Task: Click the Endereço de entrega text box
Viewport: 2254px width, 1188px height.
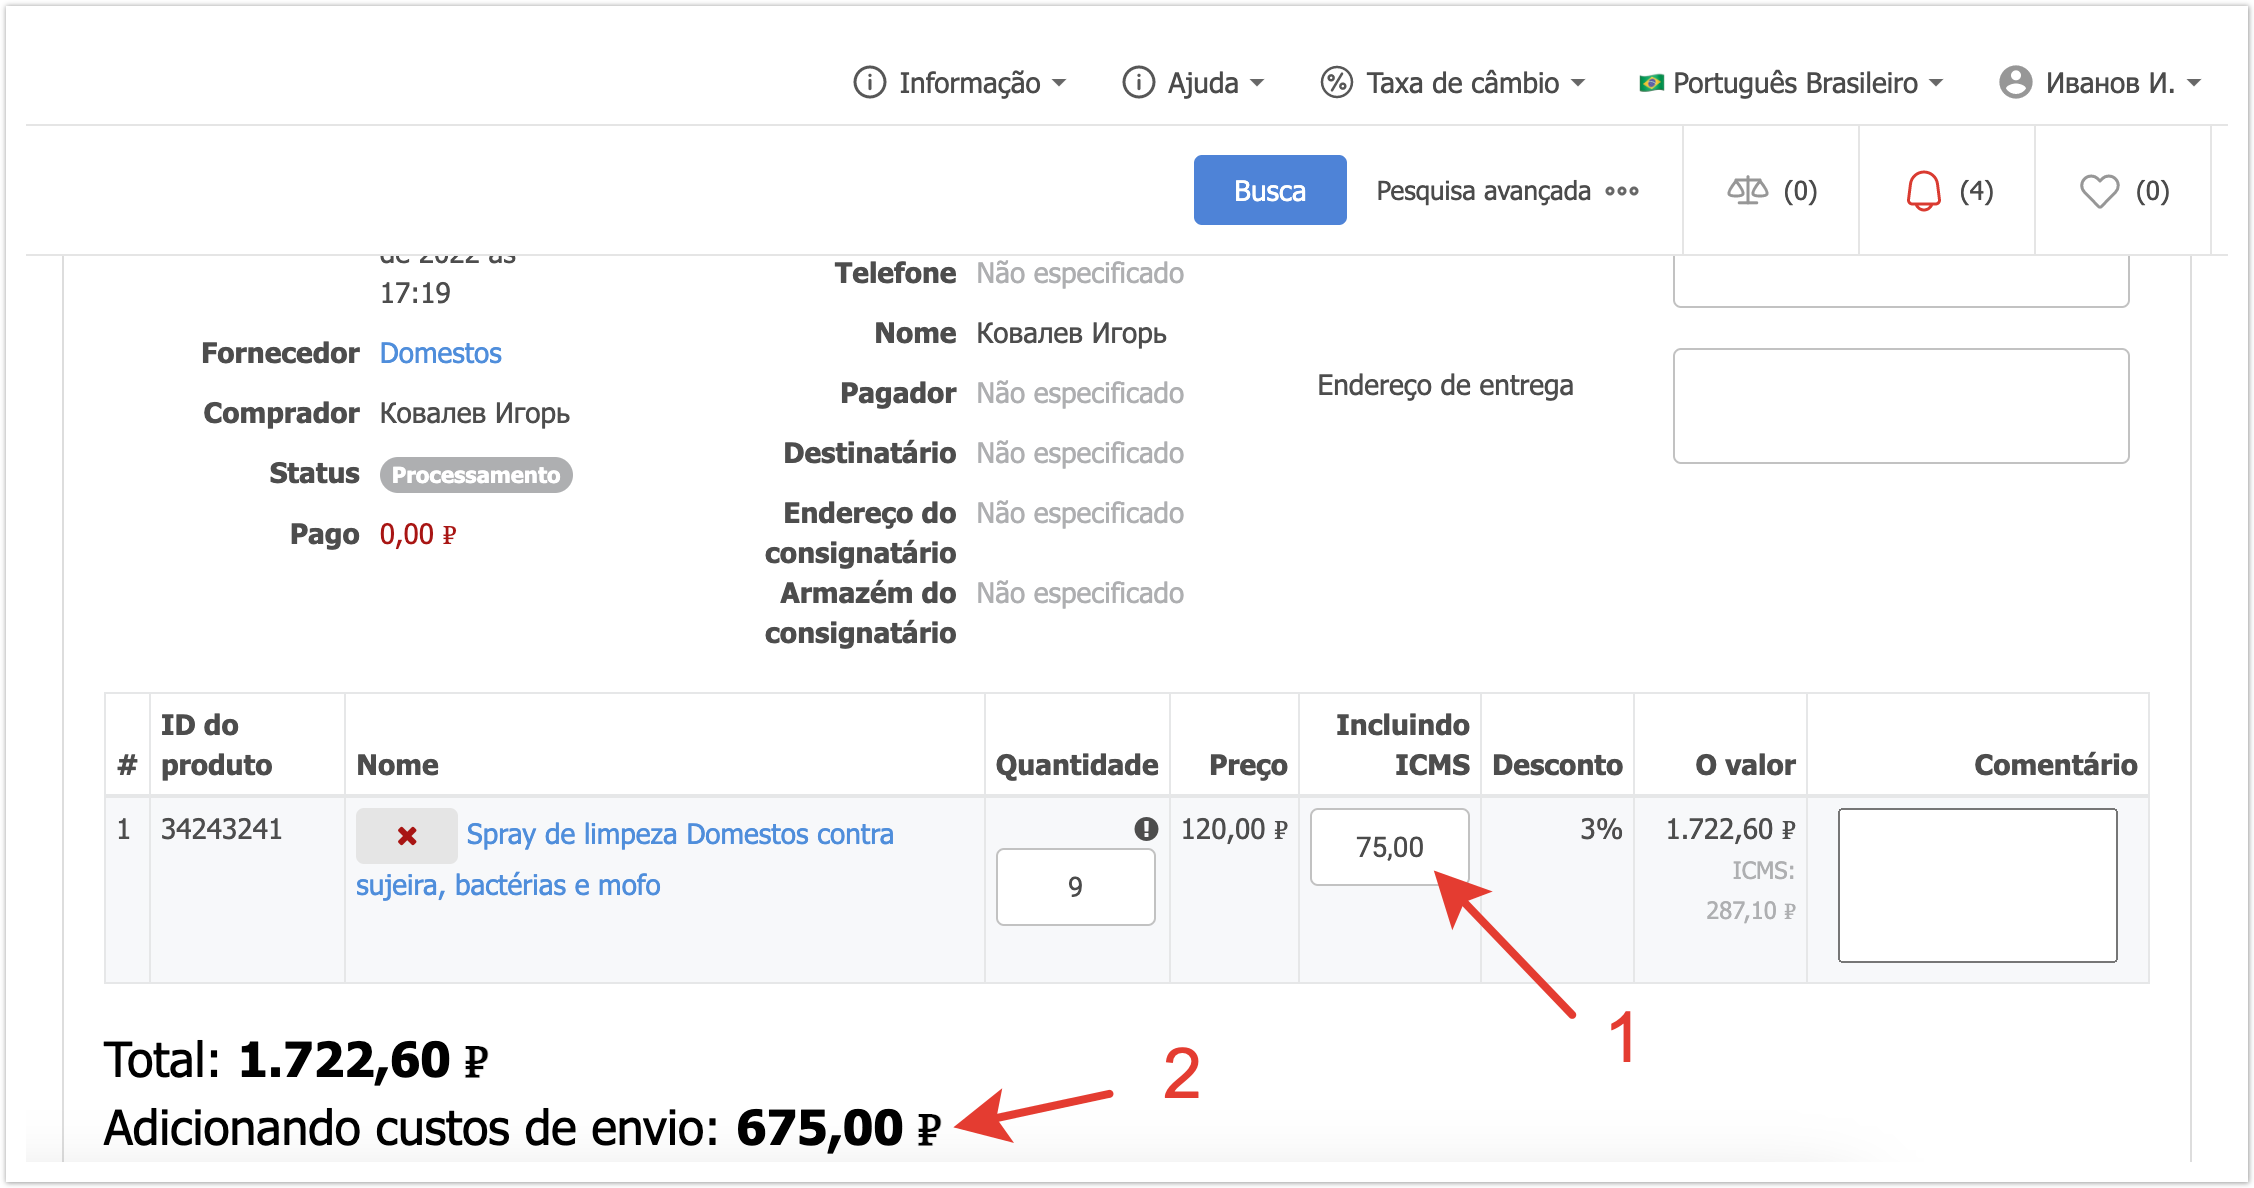Action: tap(1900, 405)
